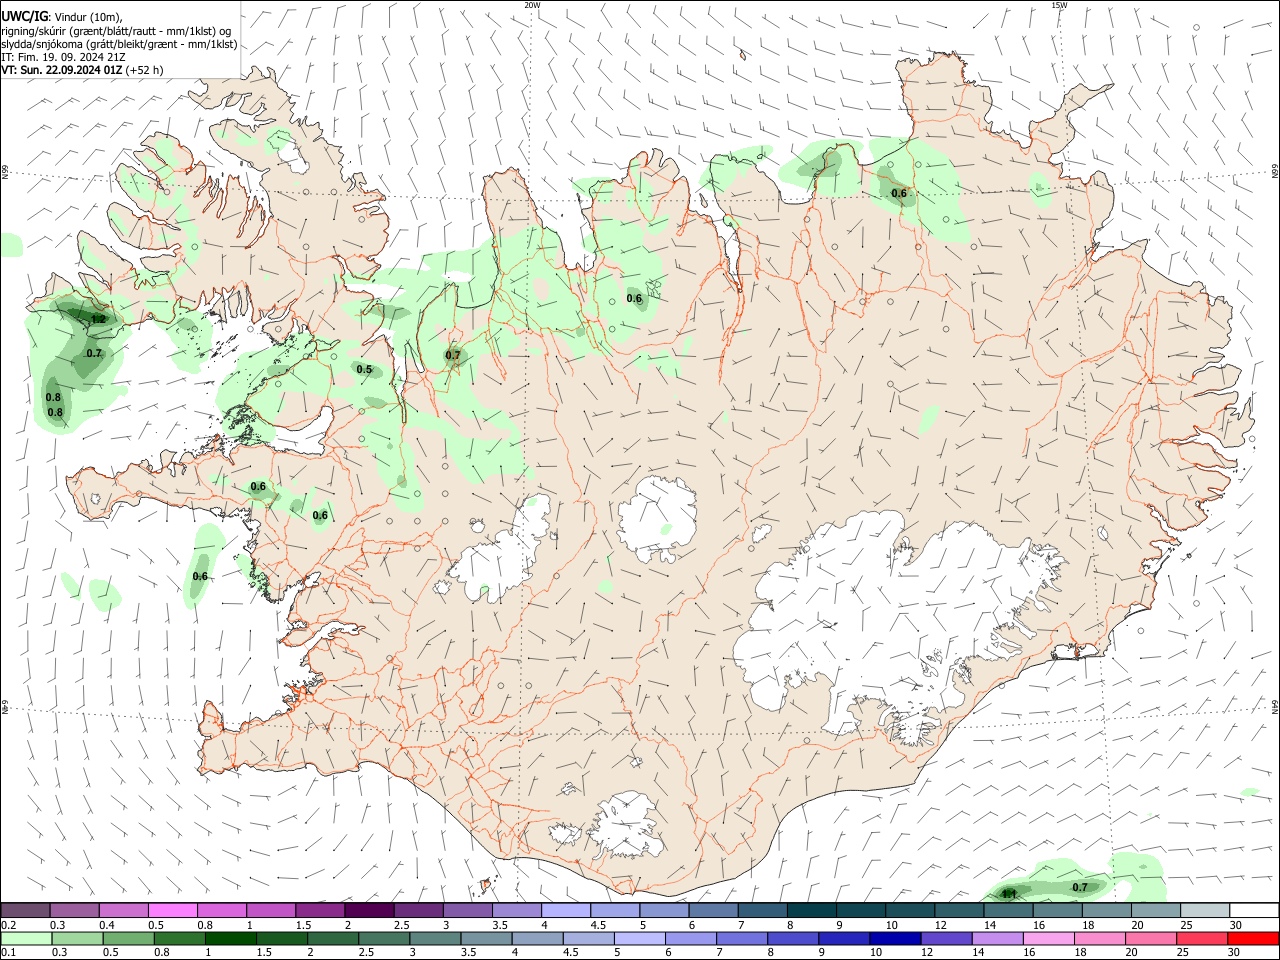1280x960 pixels.
Task: Pick the bright red 30 swatch ending bottom legend row
Action: click(x=1252, y=938)
